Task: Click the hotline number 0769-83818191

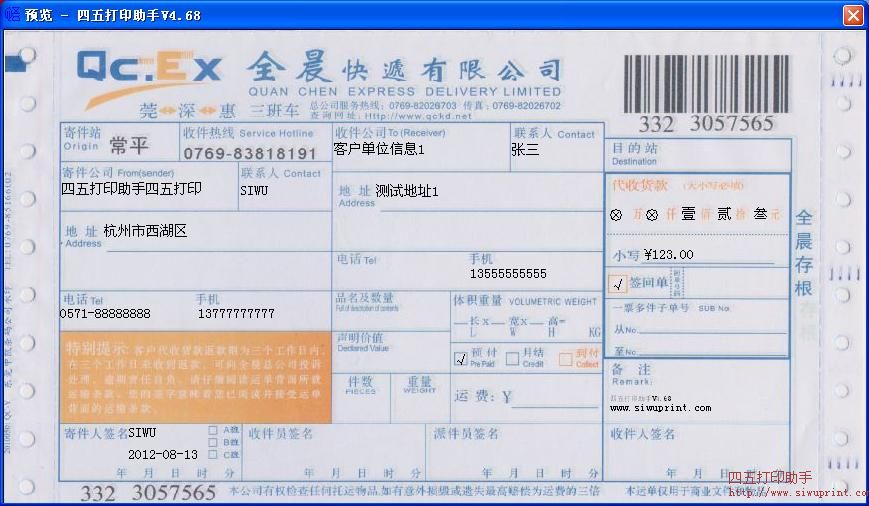Action: (249, 154)
